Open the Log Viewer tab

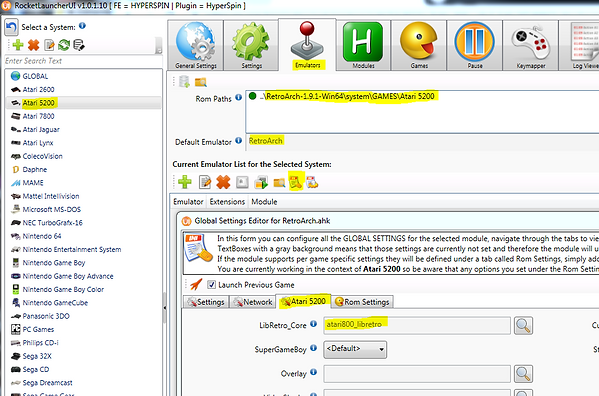tap(579, 45)
